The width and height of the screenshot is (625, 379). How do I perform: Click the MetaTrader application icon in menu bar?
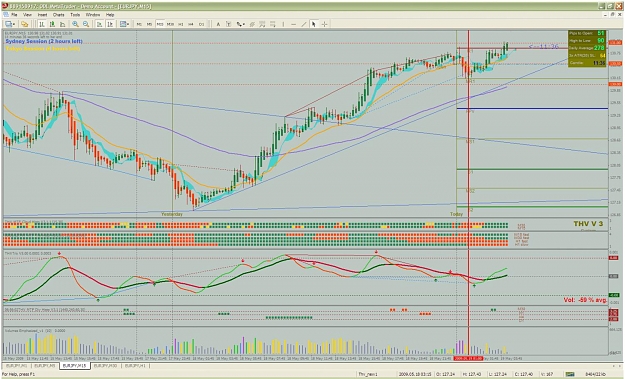point(5,15)
